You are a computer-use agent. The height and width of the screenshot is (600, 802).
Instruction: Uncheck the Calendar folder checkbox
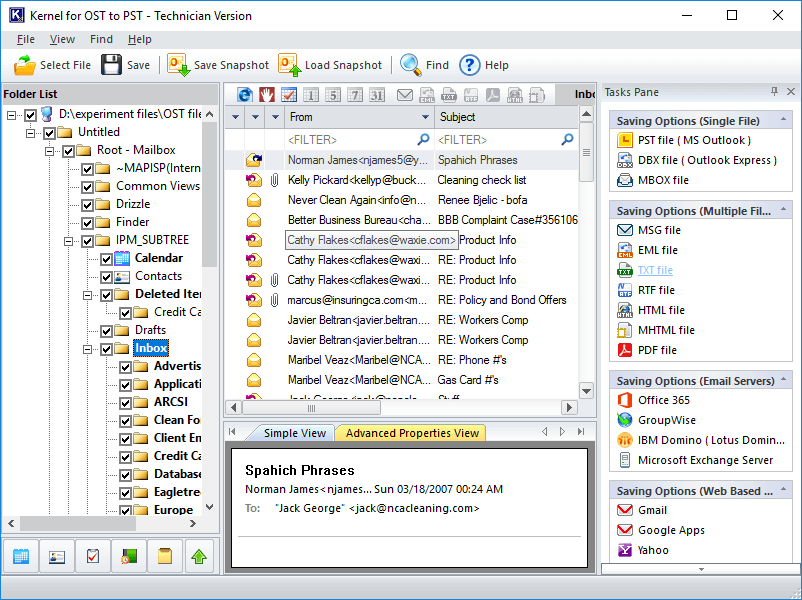106,259
